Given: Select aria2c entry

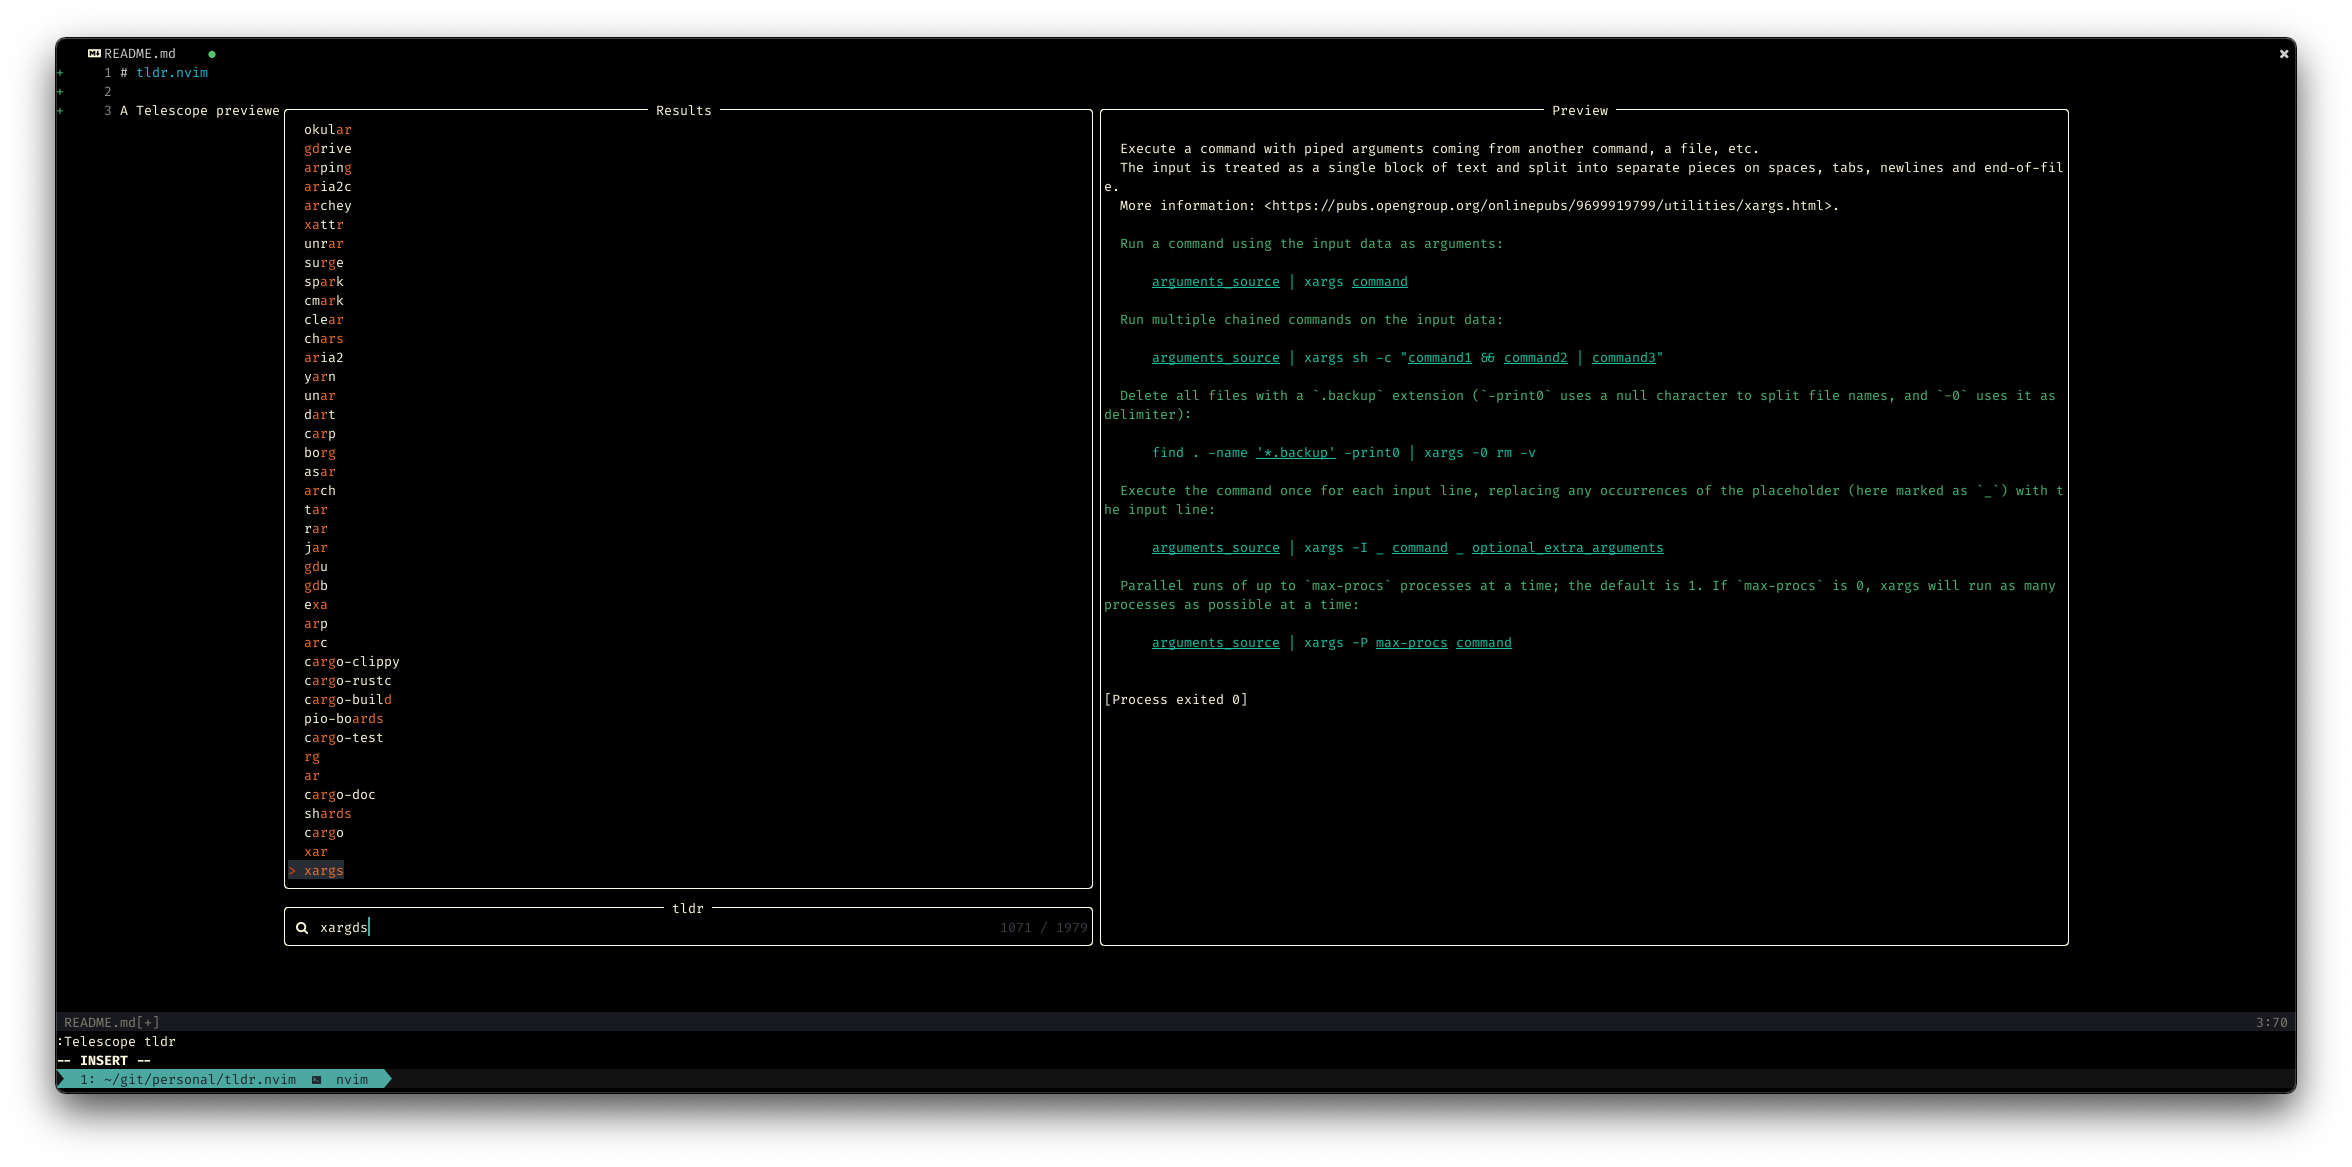Looking at the screenshot, I should [328, 187].
